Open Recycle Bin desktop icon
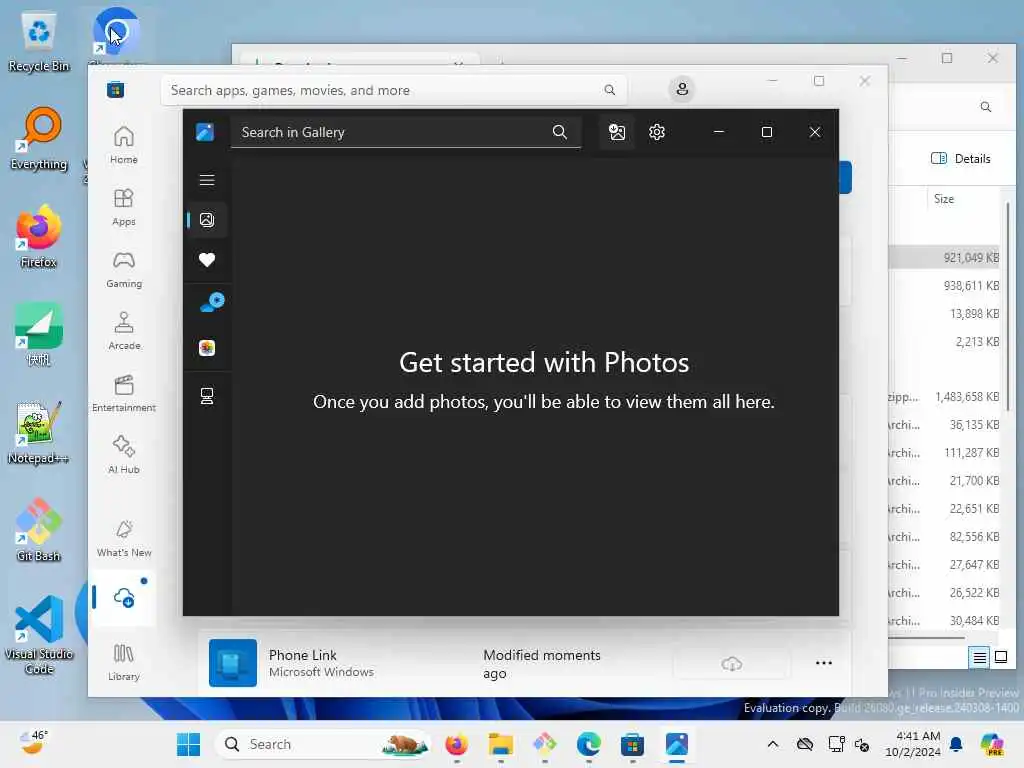Viewport: 1024px width, 768px height. [x=39, y=42]
